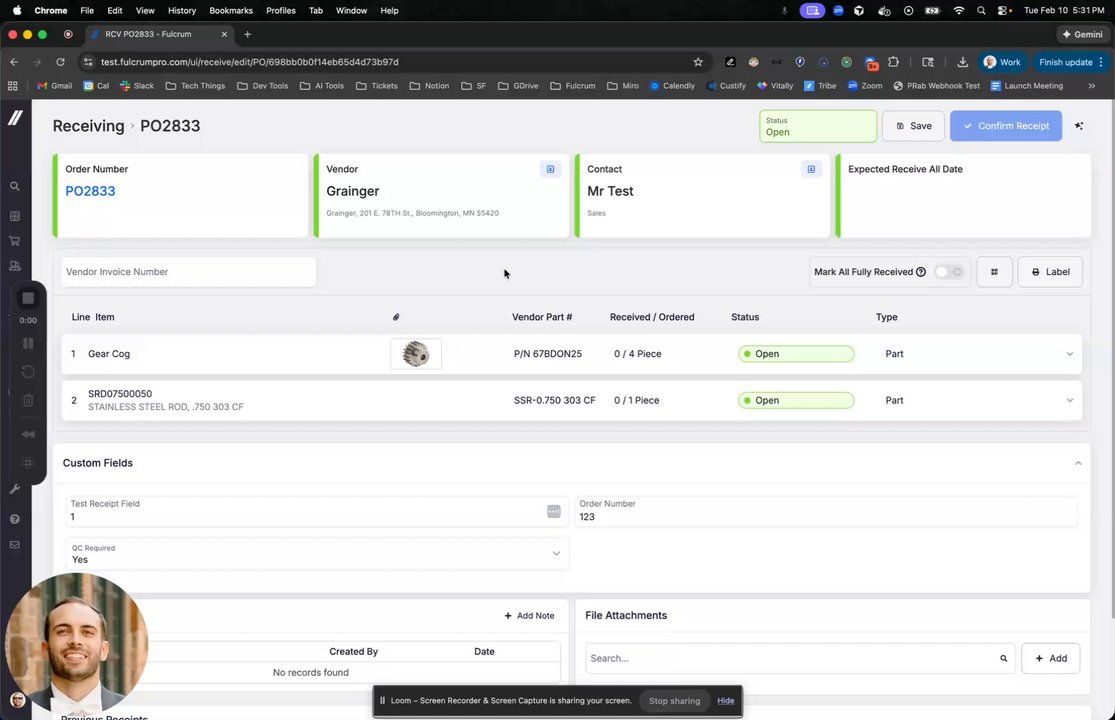The image size is (1115, 720).
Task: Open Chrome downloads icon
Action: tap(962, 62)
